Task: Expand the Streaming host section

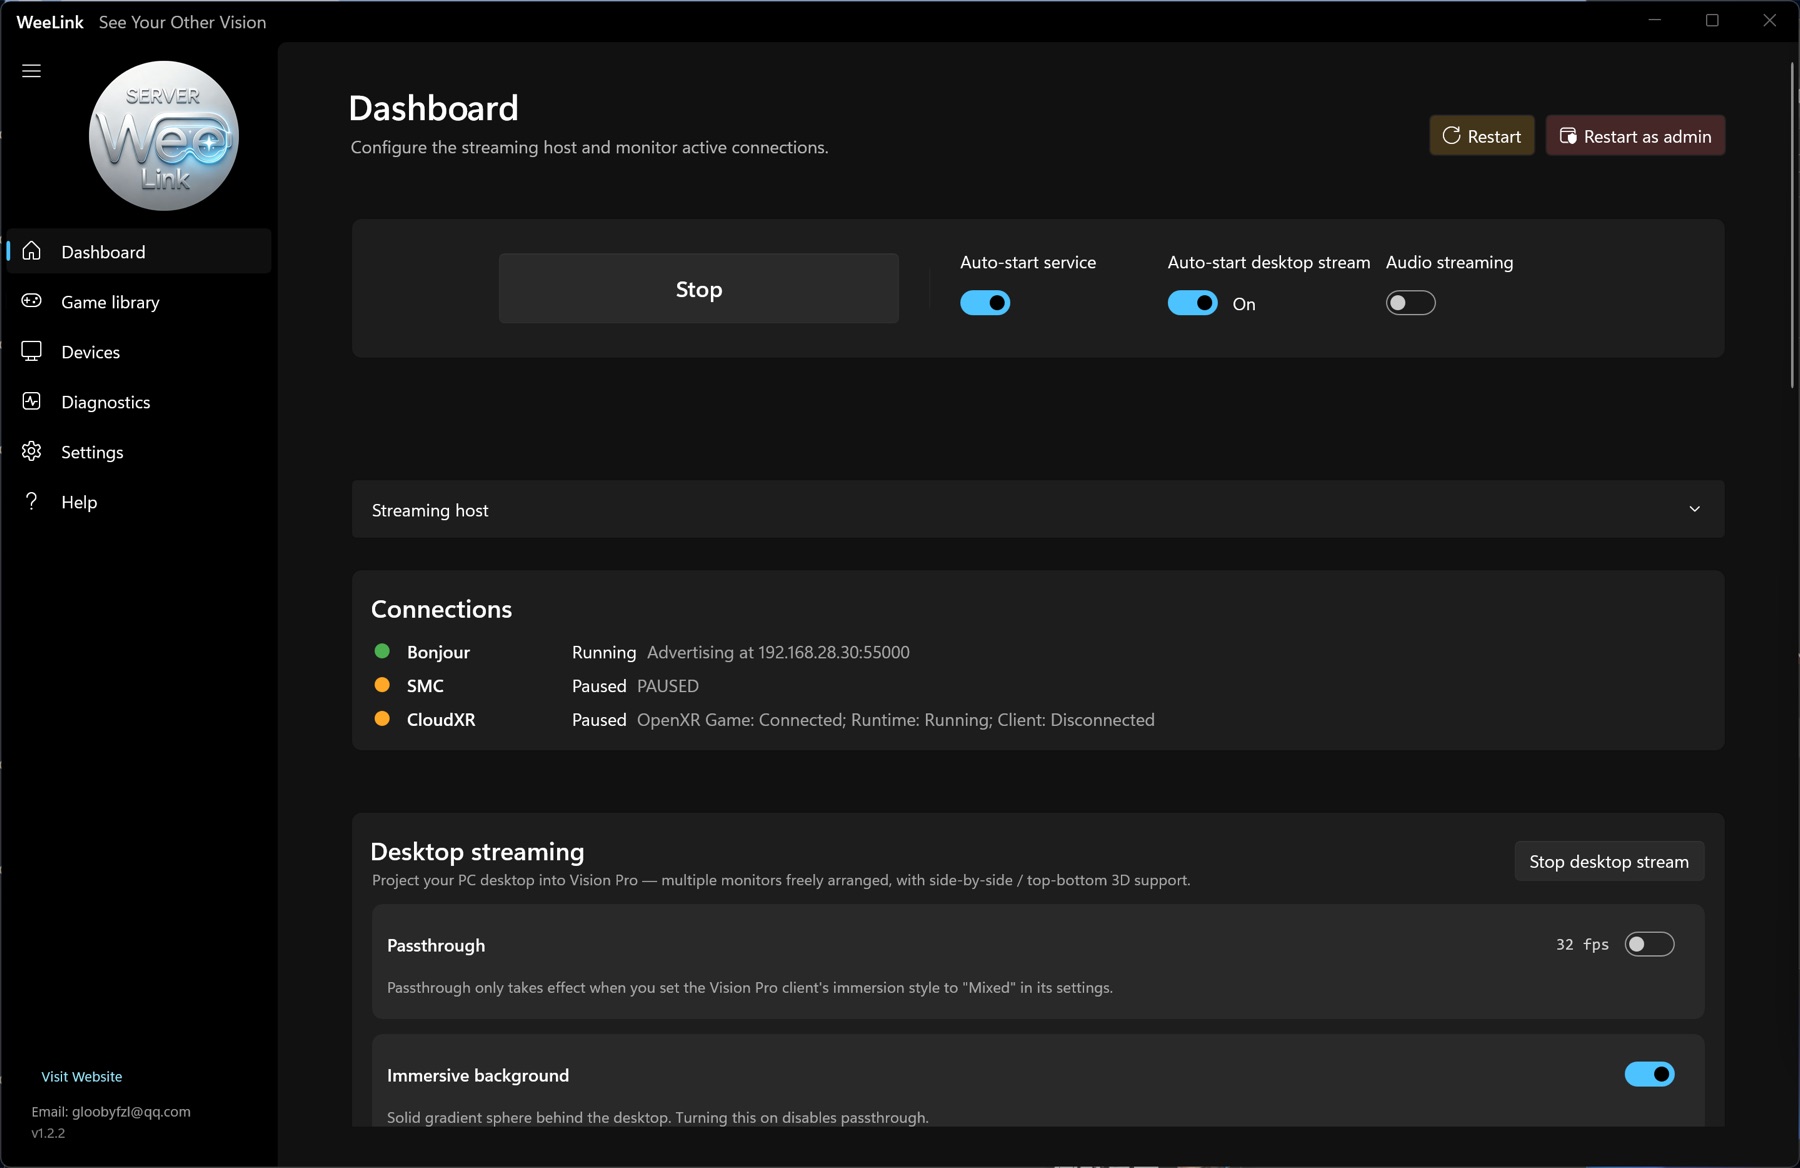Action: [x=1037, y=510]
